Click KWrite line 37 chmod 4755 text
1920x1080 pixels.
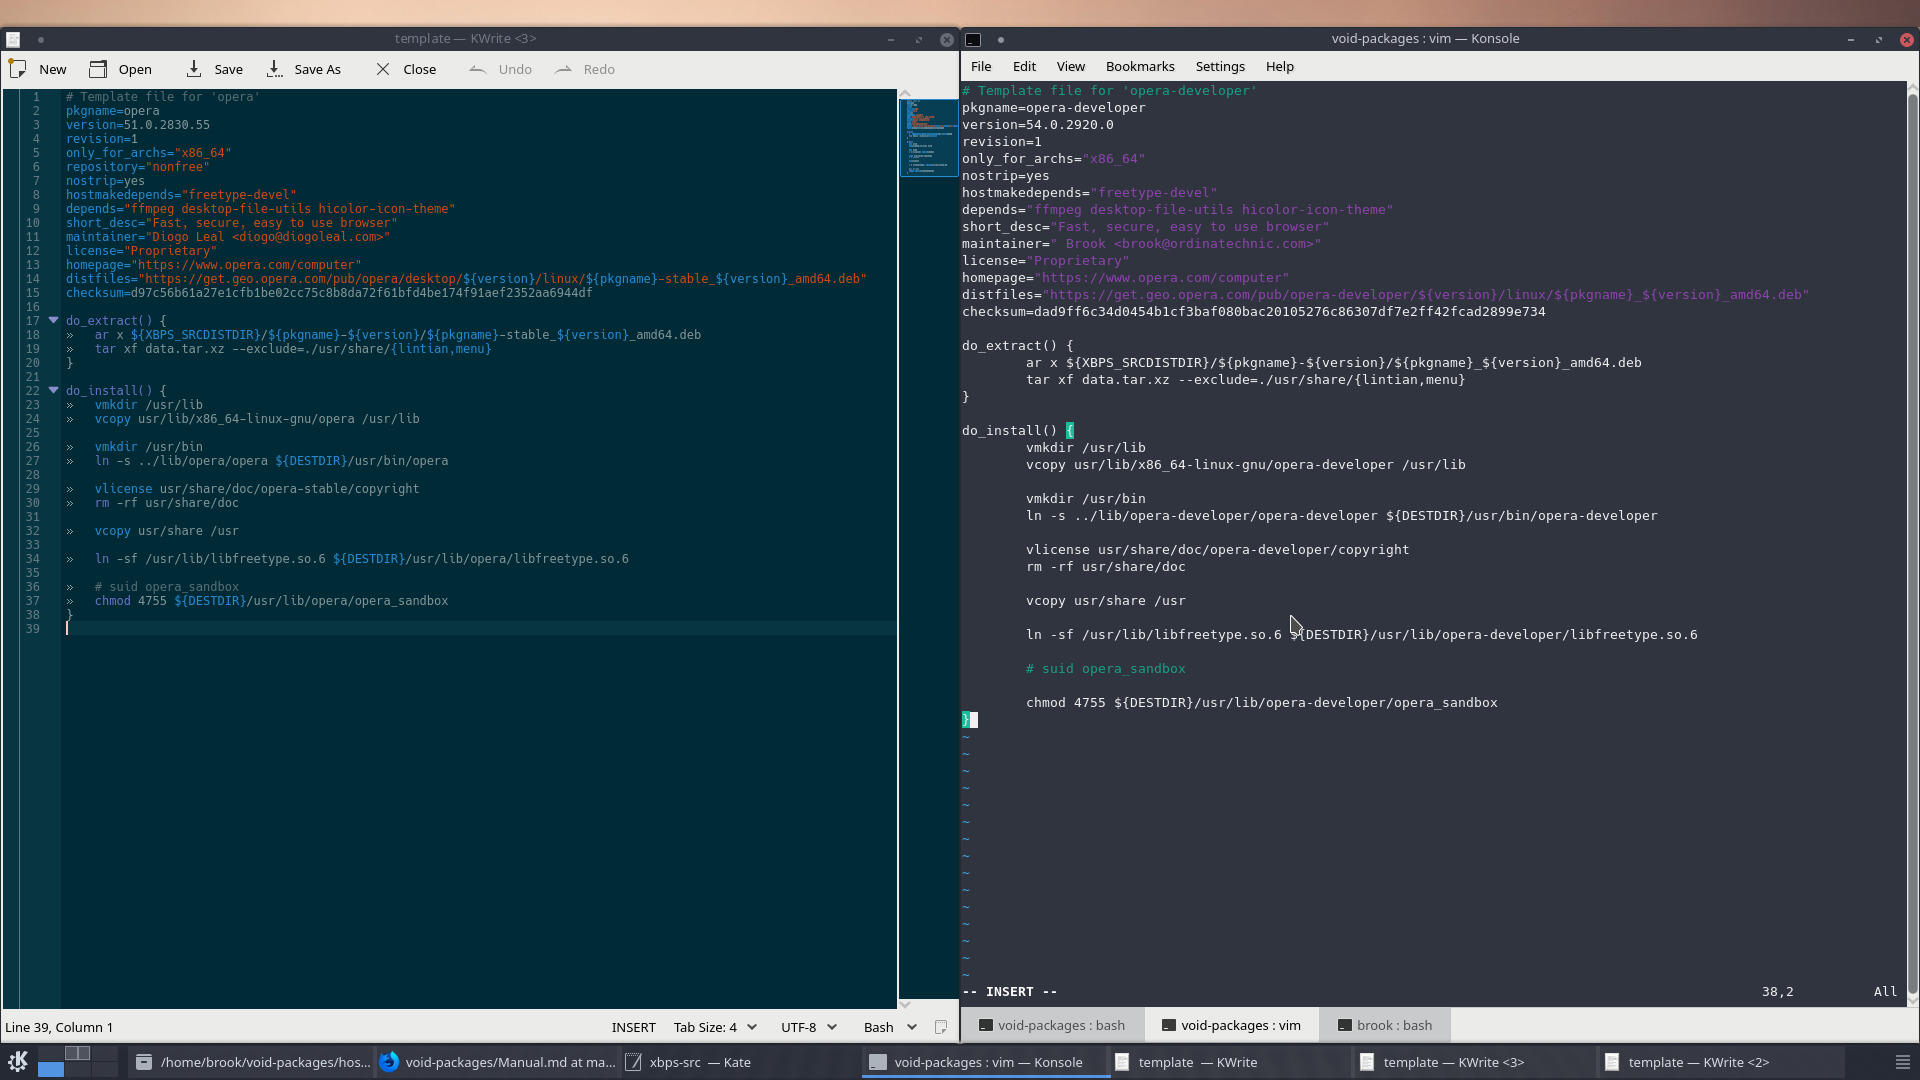271,601
